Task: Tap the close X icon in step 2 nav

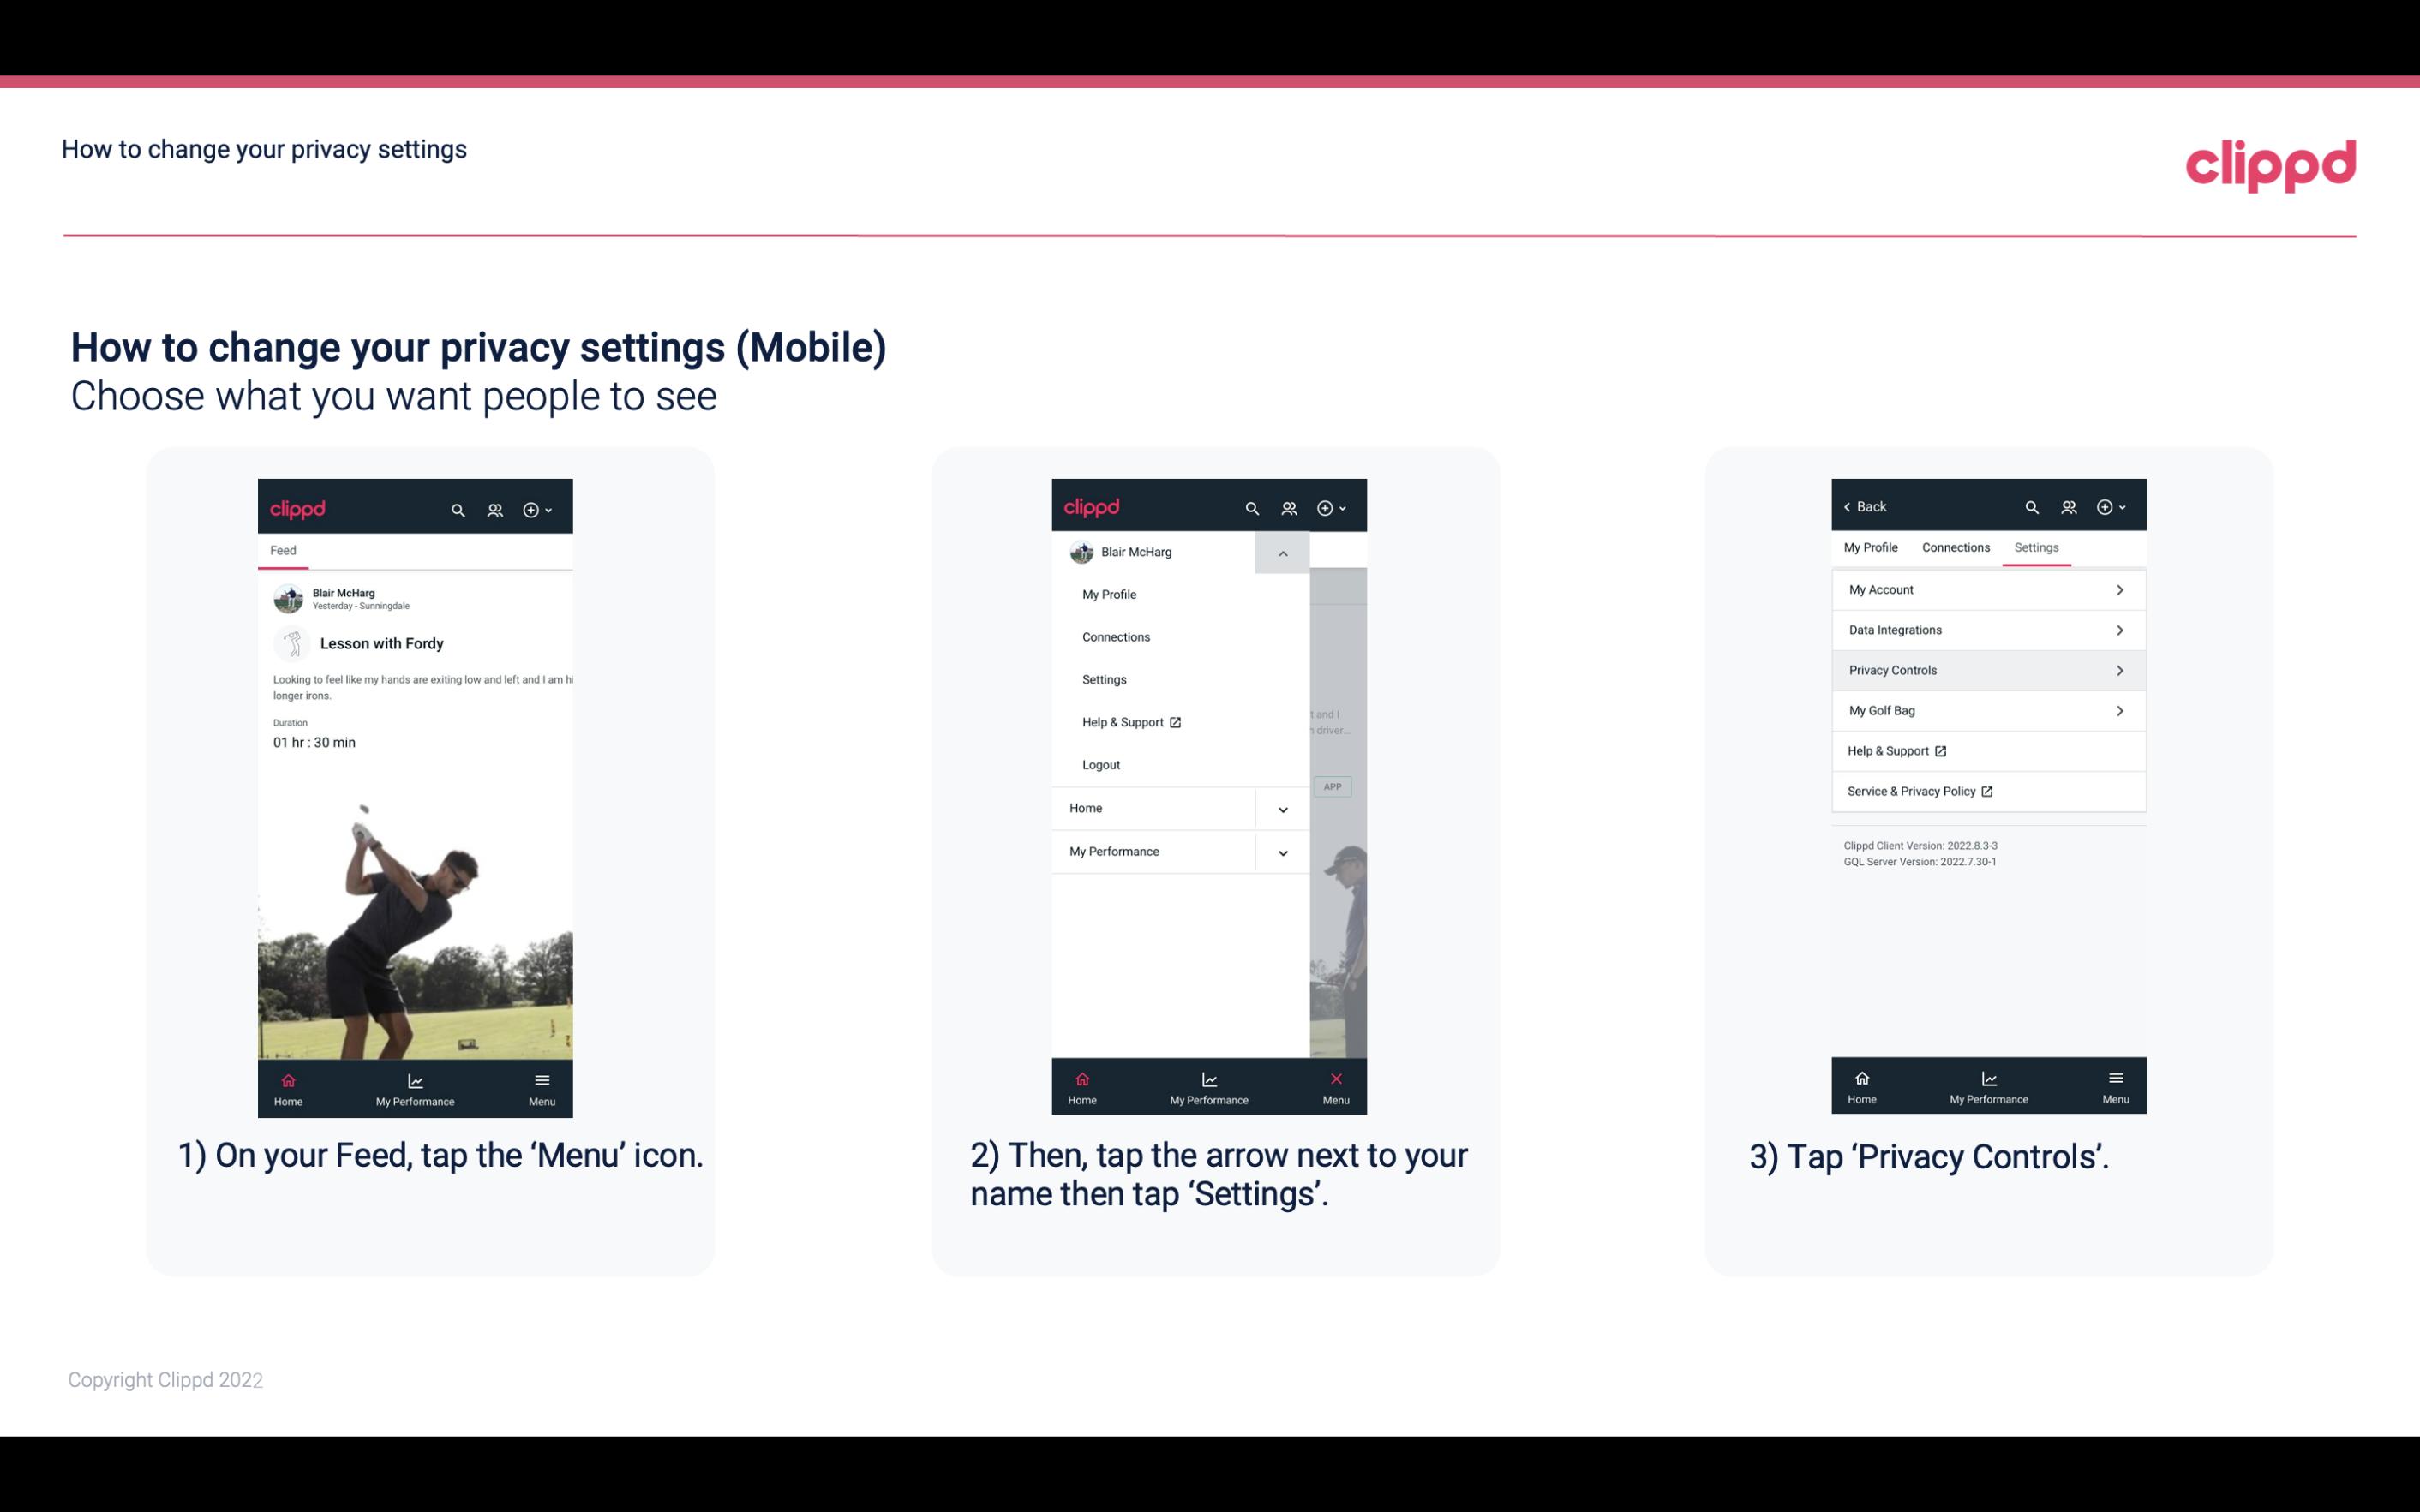Action: pos(1333,1079)
